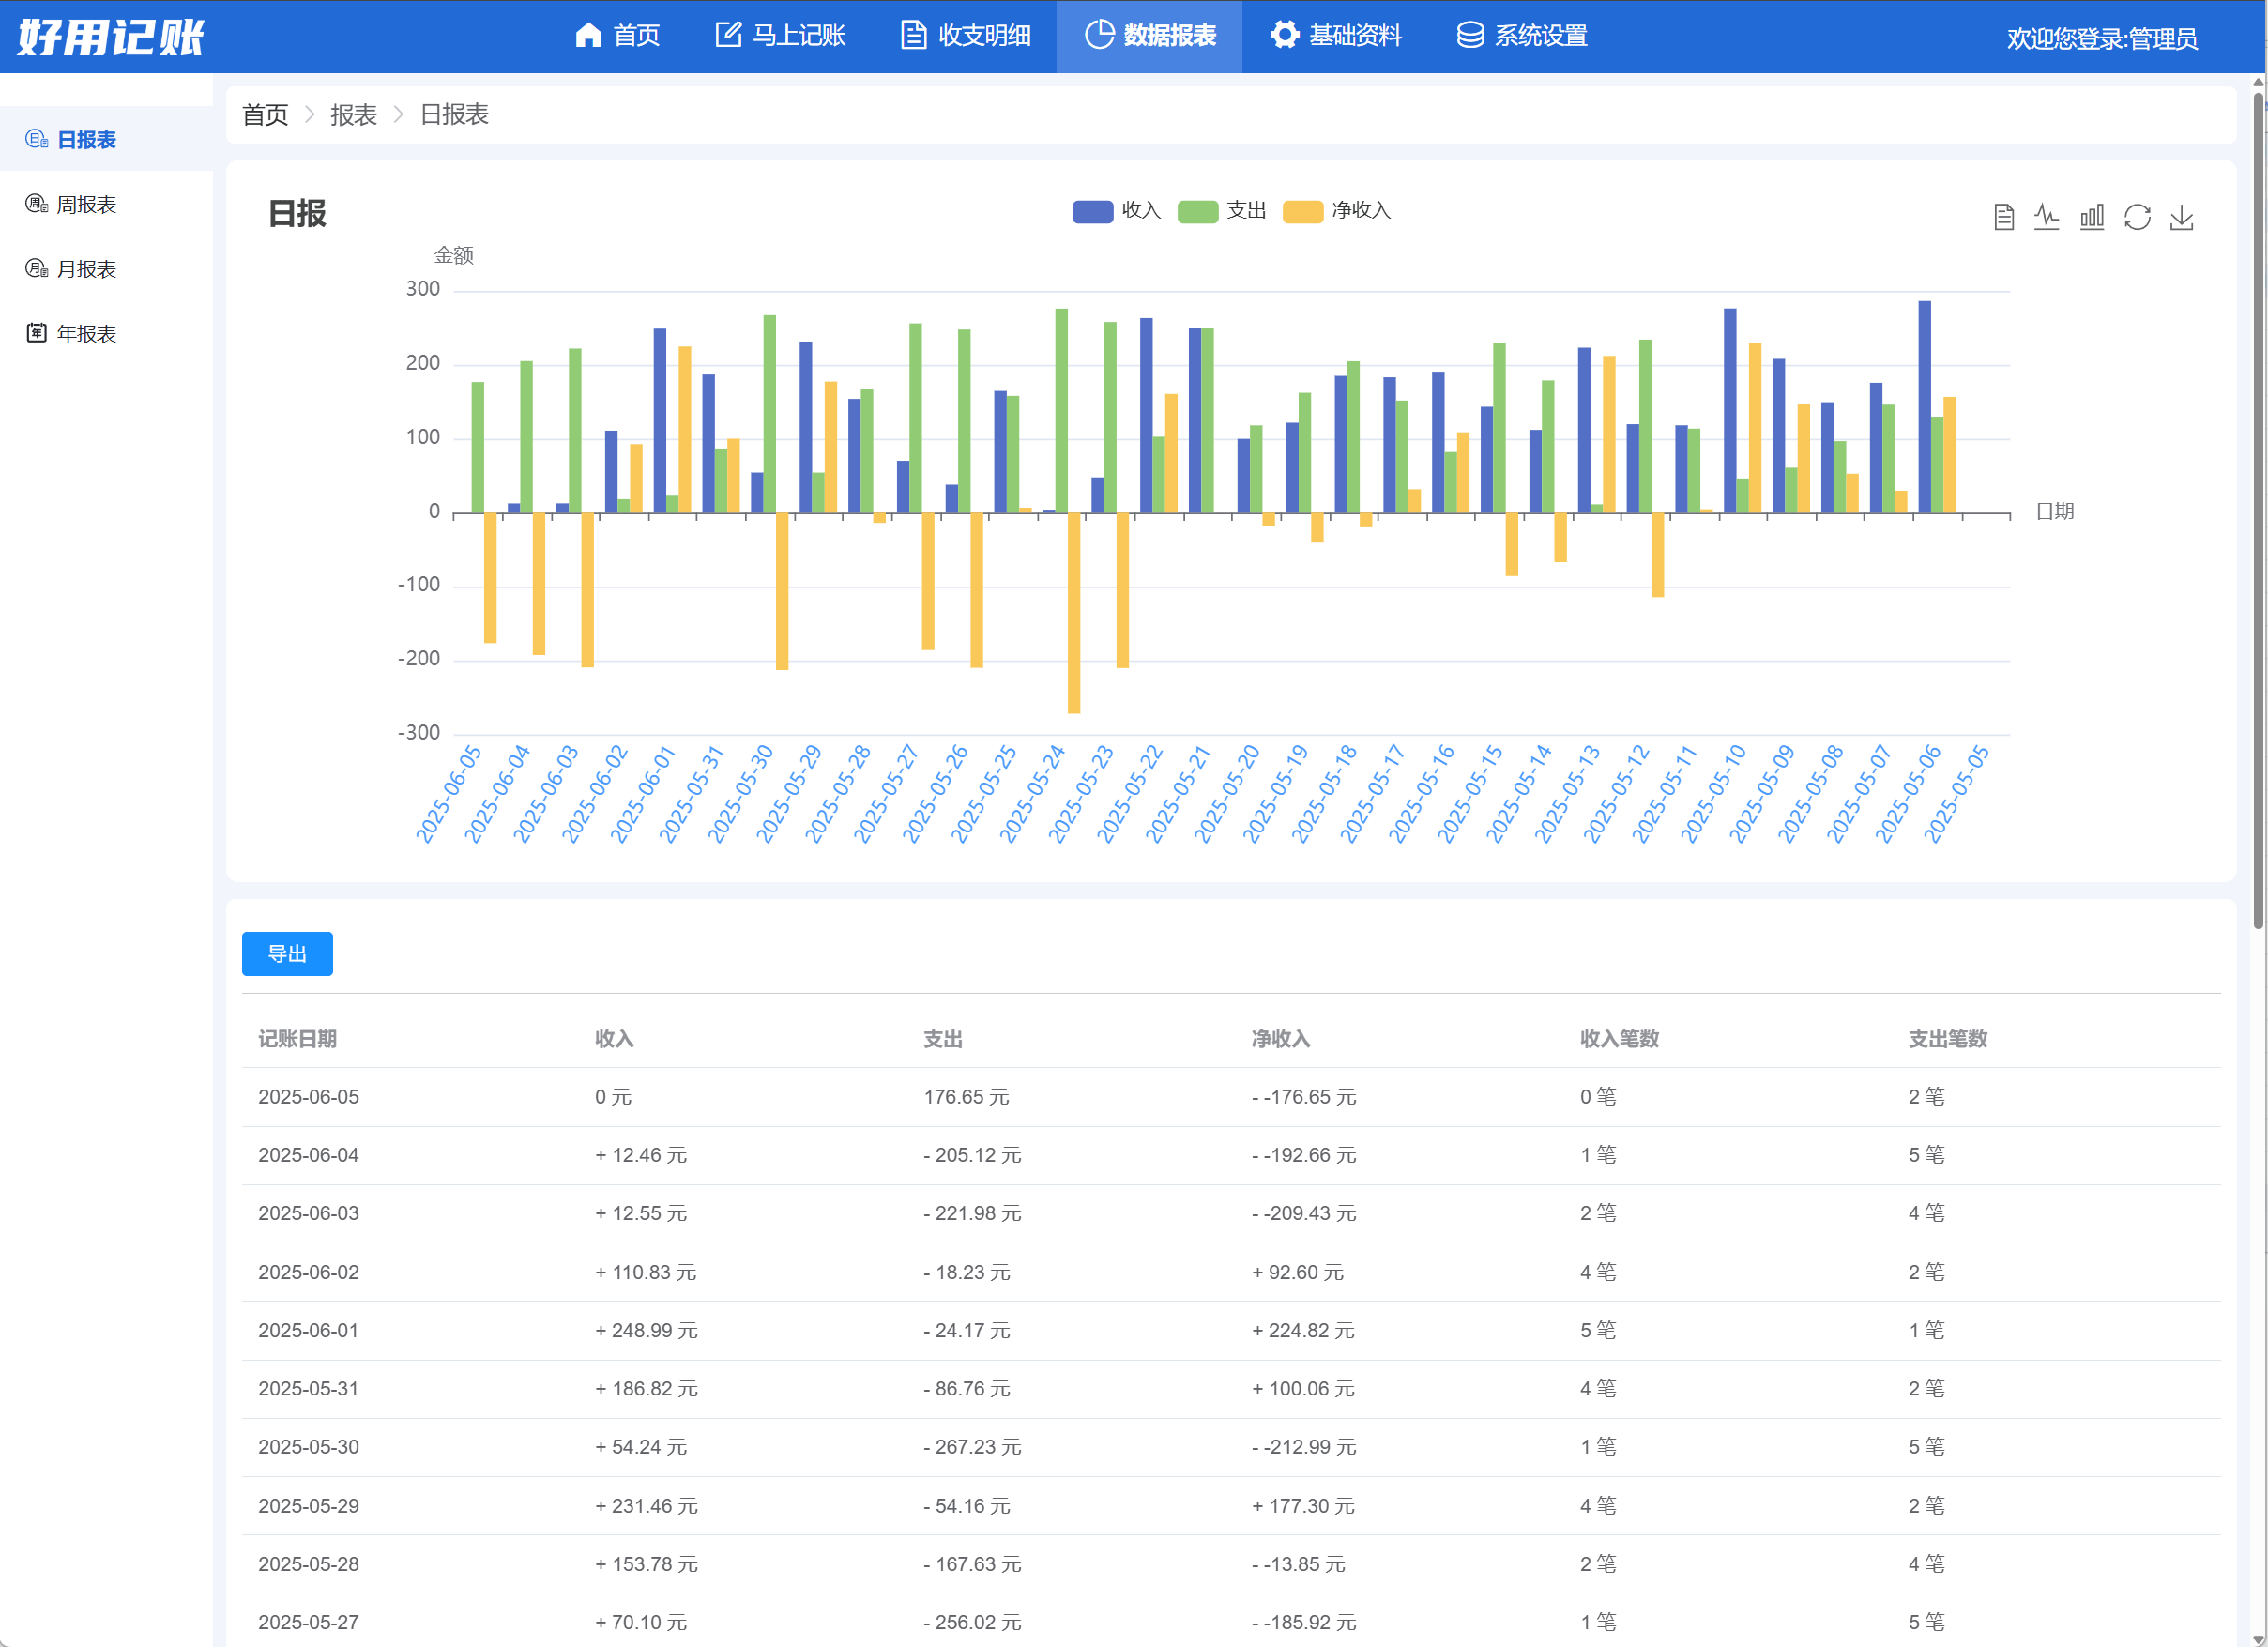
Task: Click the 月报表 sidebar icon
Action: point(37,269)
